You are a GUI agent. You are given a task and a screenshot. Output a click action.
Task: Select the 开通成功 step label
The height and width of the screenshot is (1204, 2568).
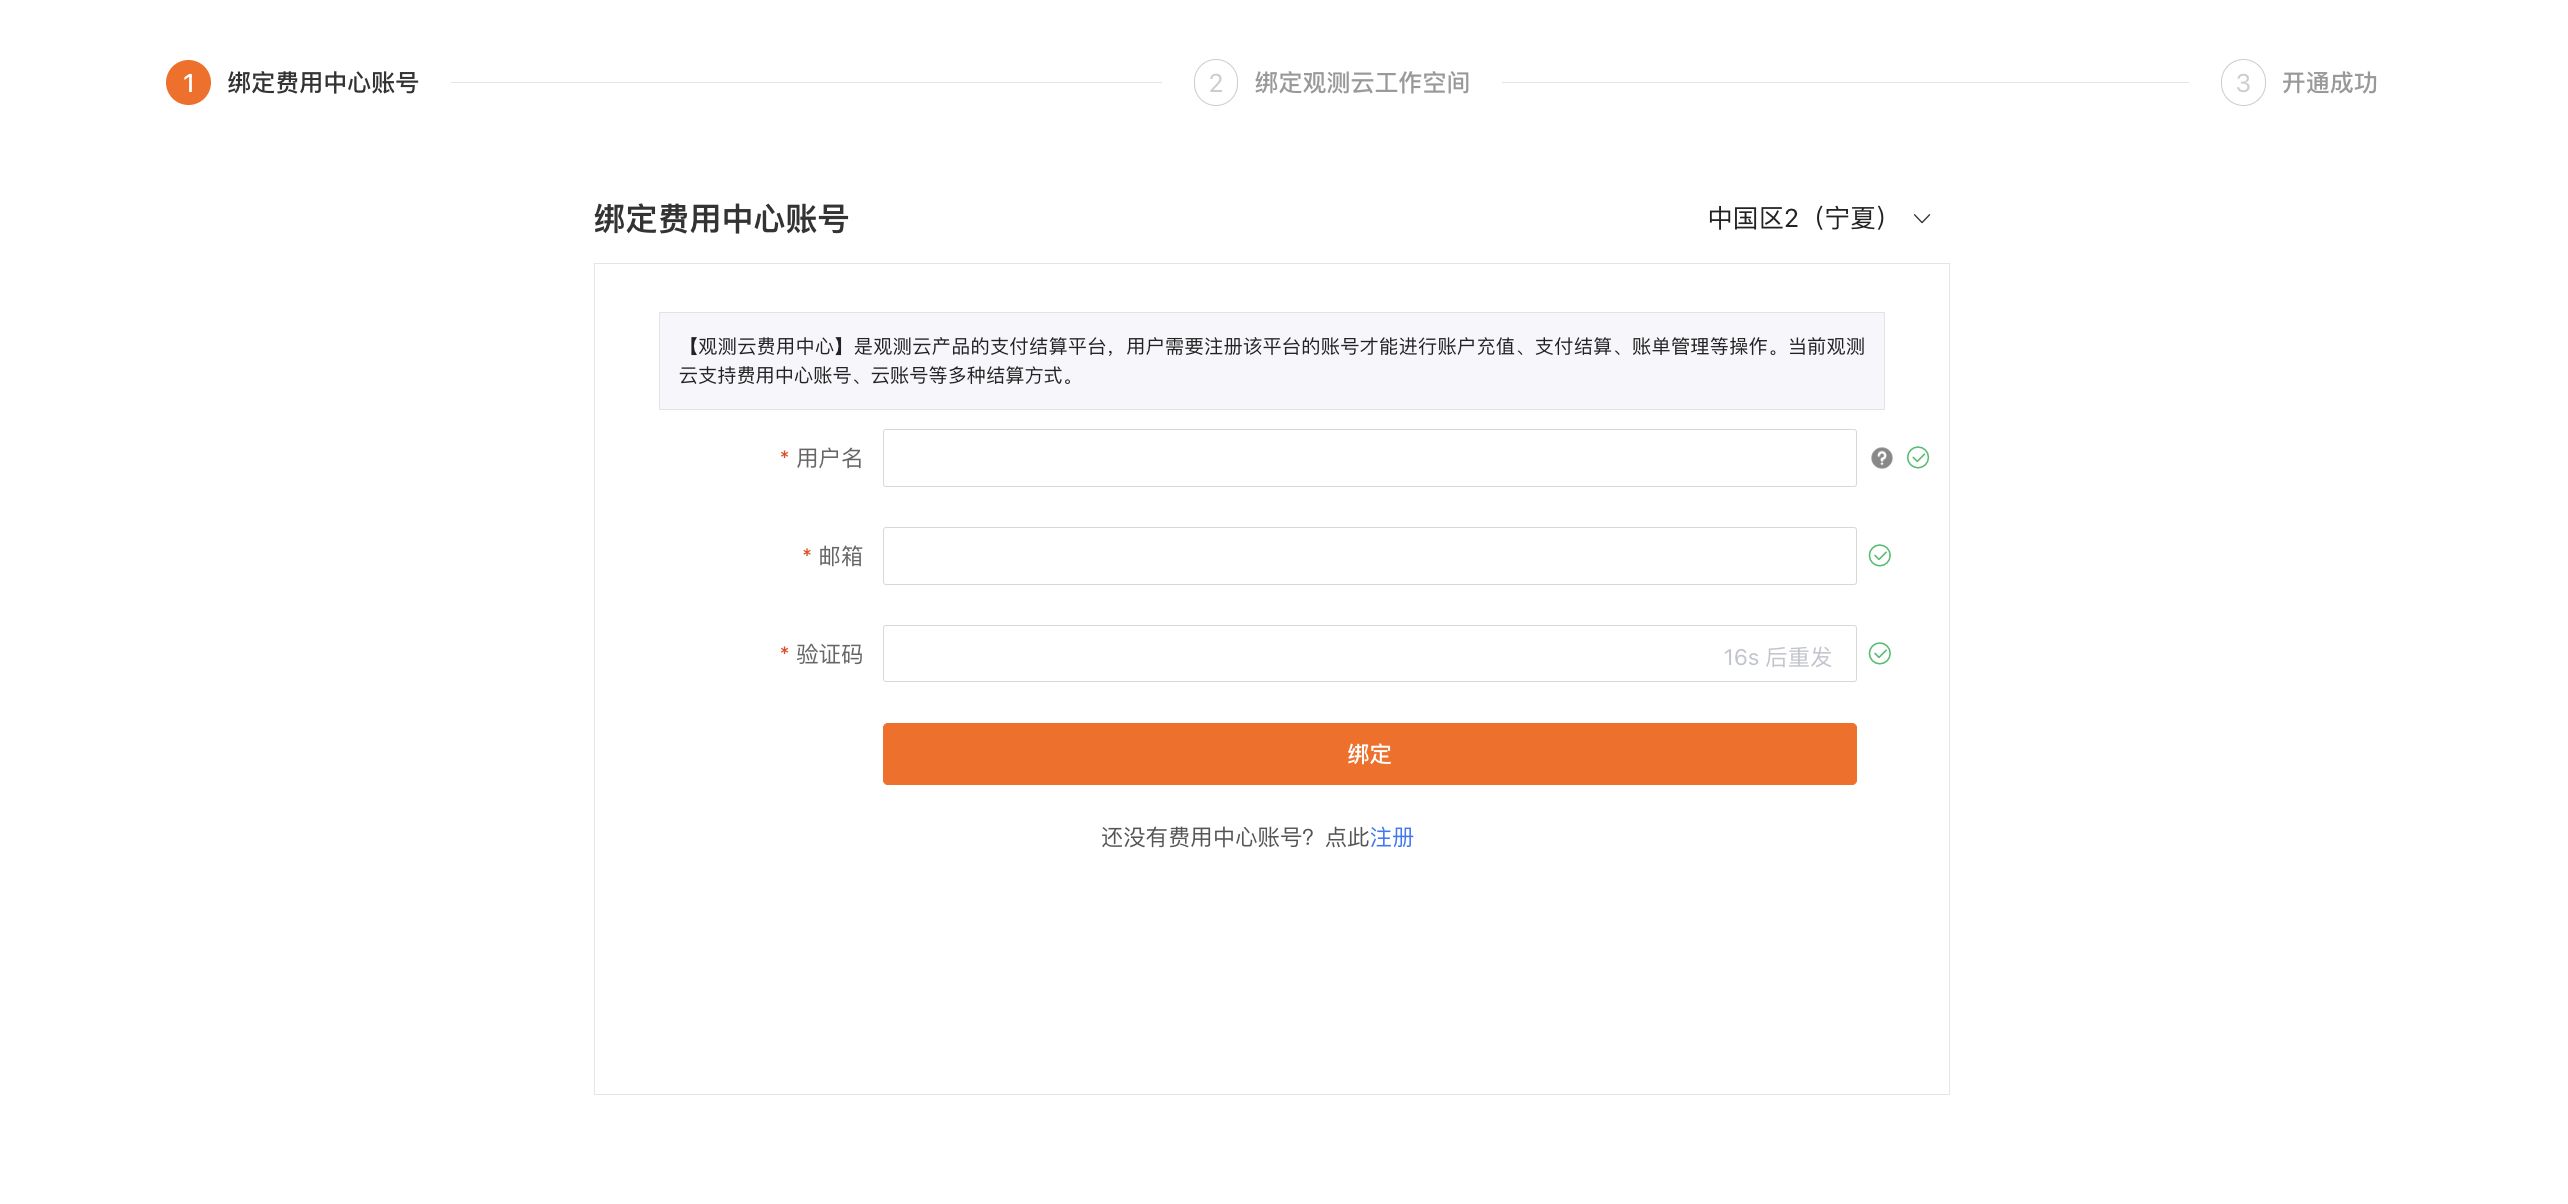[2329, 83]
